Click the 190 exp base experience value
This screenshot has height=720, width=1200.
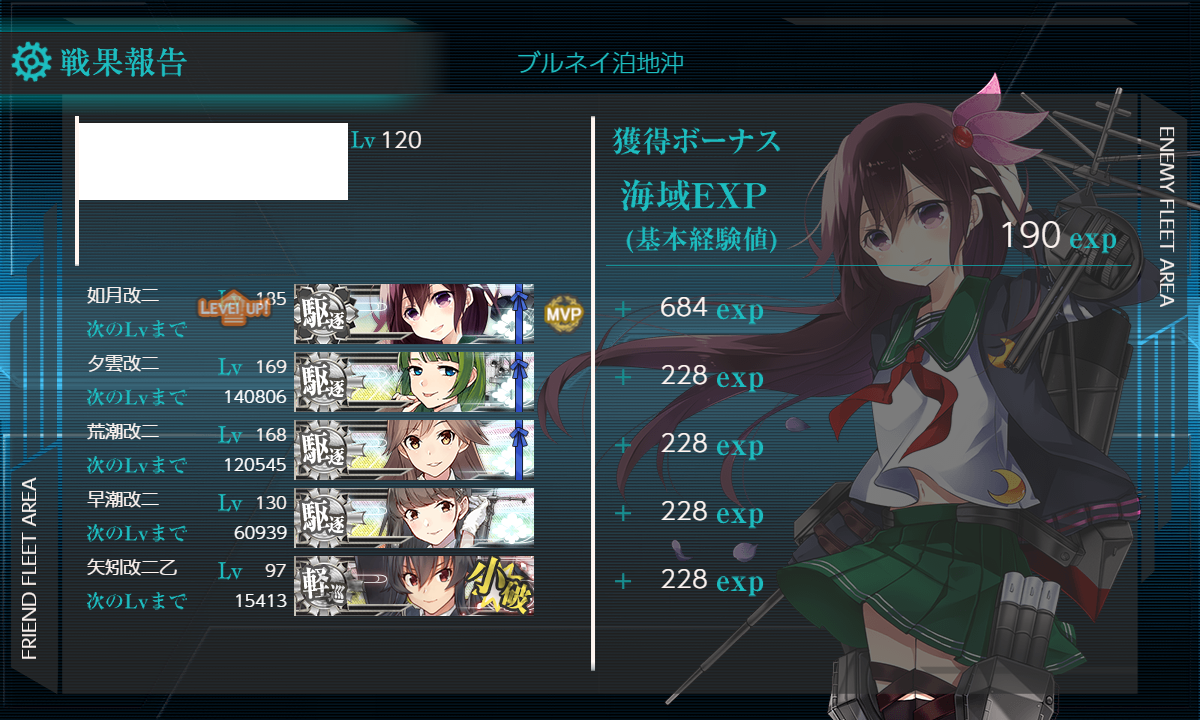(x=1058, y=236)
